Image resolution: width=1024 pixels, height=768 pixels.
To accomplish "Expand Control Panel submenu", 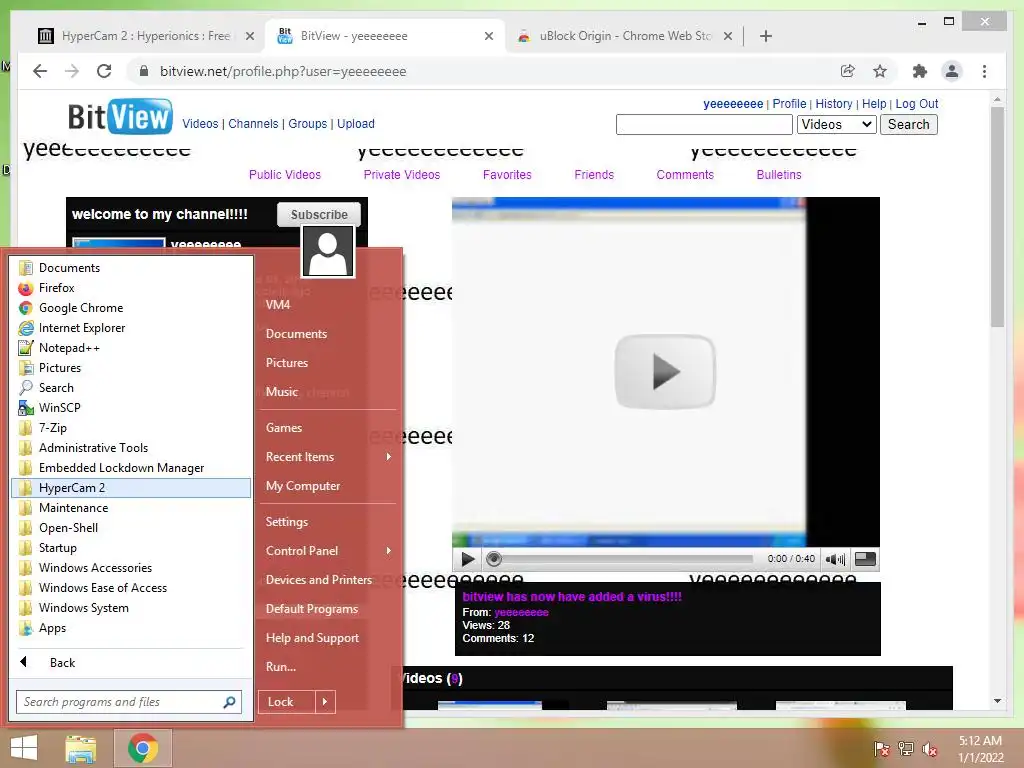I will point(328,551).
